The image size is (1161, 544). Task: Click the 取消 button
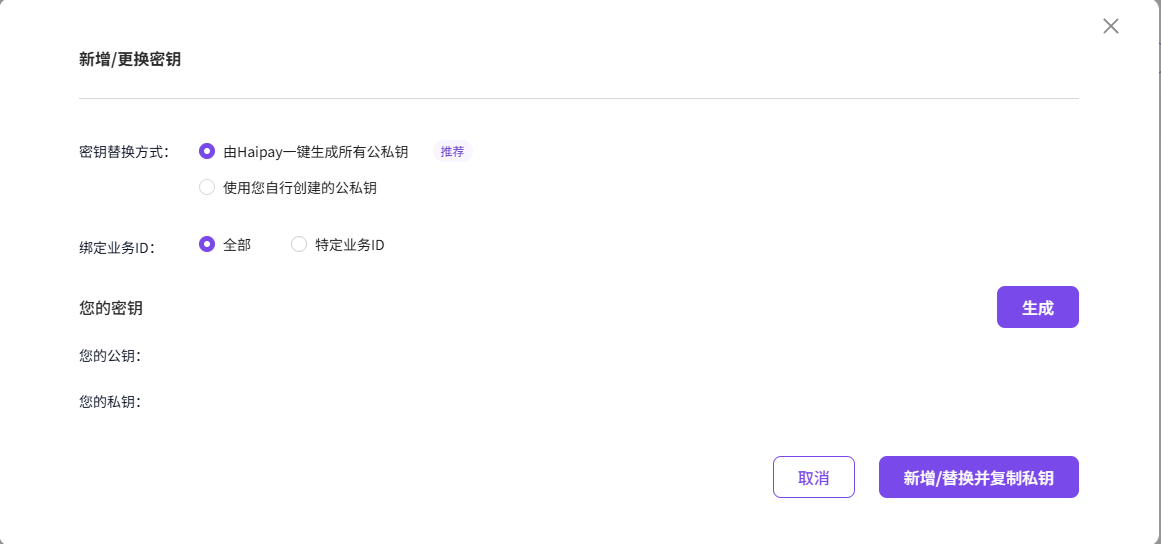tap(814, 477)
